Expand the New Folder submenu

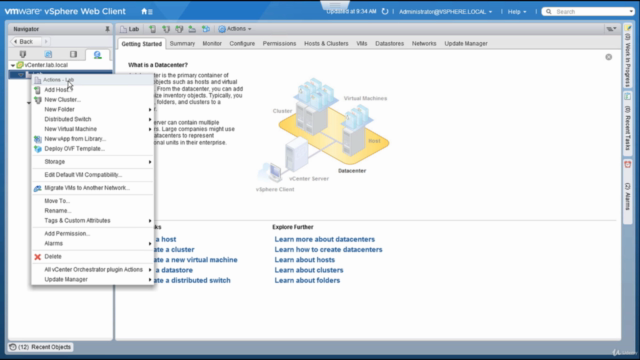[93, 109]
